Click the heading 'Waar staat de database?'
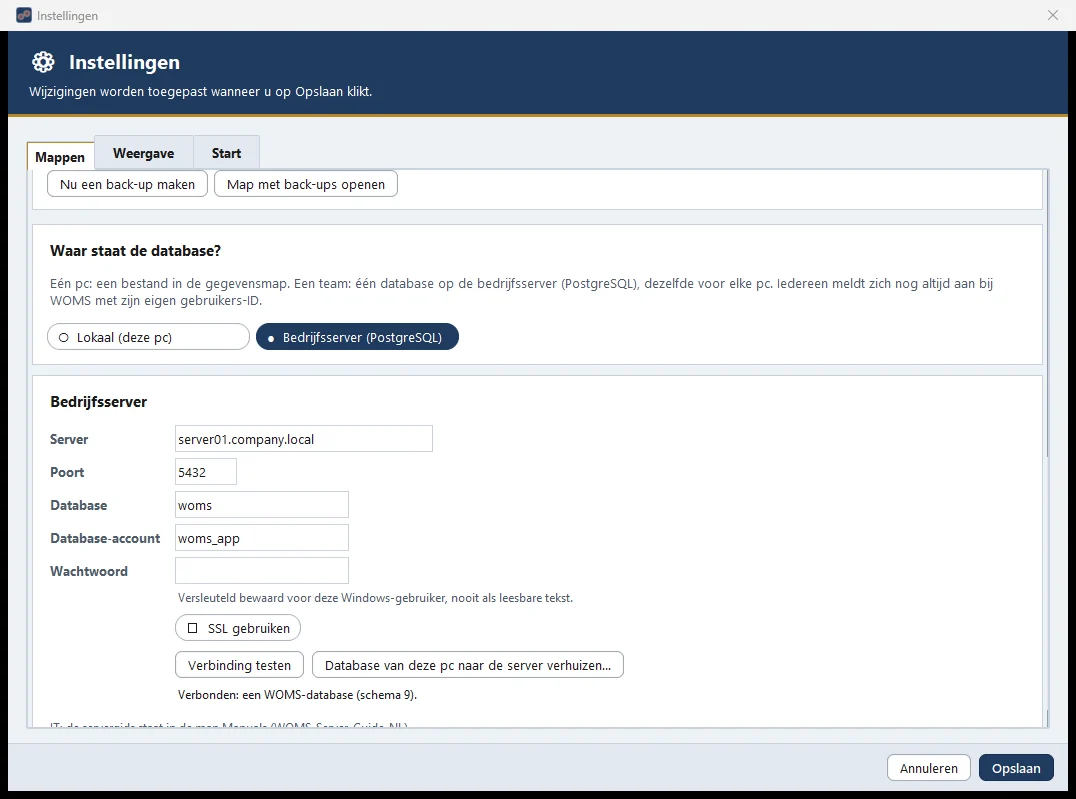 coord(135,251)
